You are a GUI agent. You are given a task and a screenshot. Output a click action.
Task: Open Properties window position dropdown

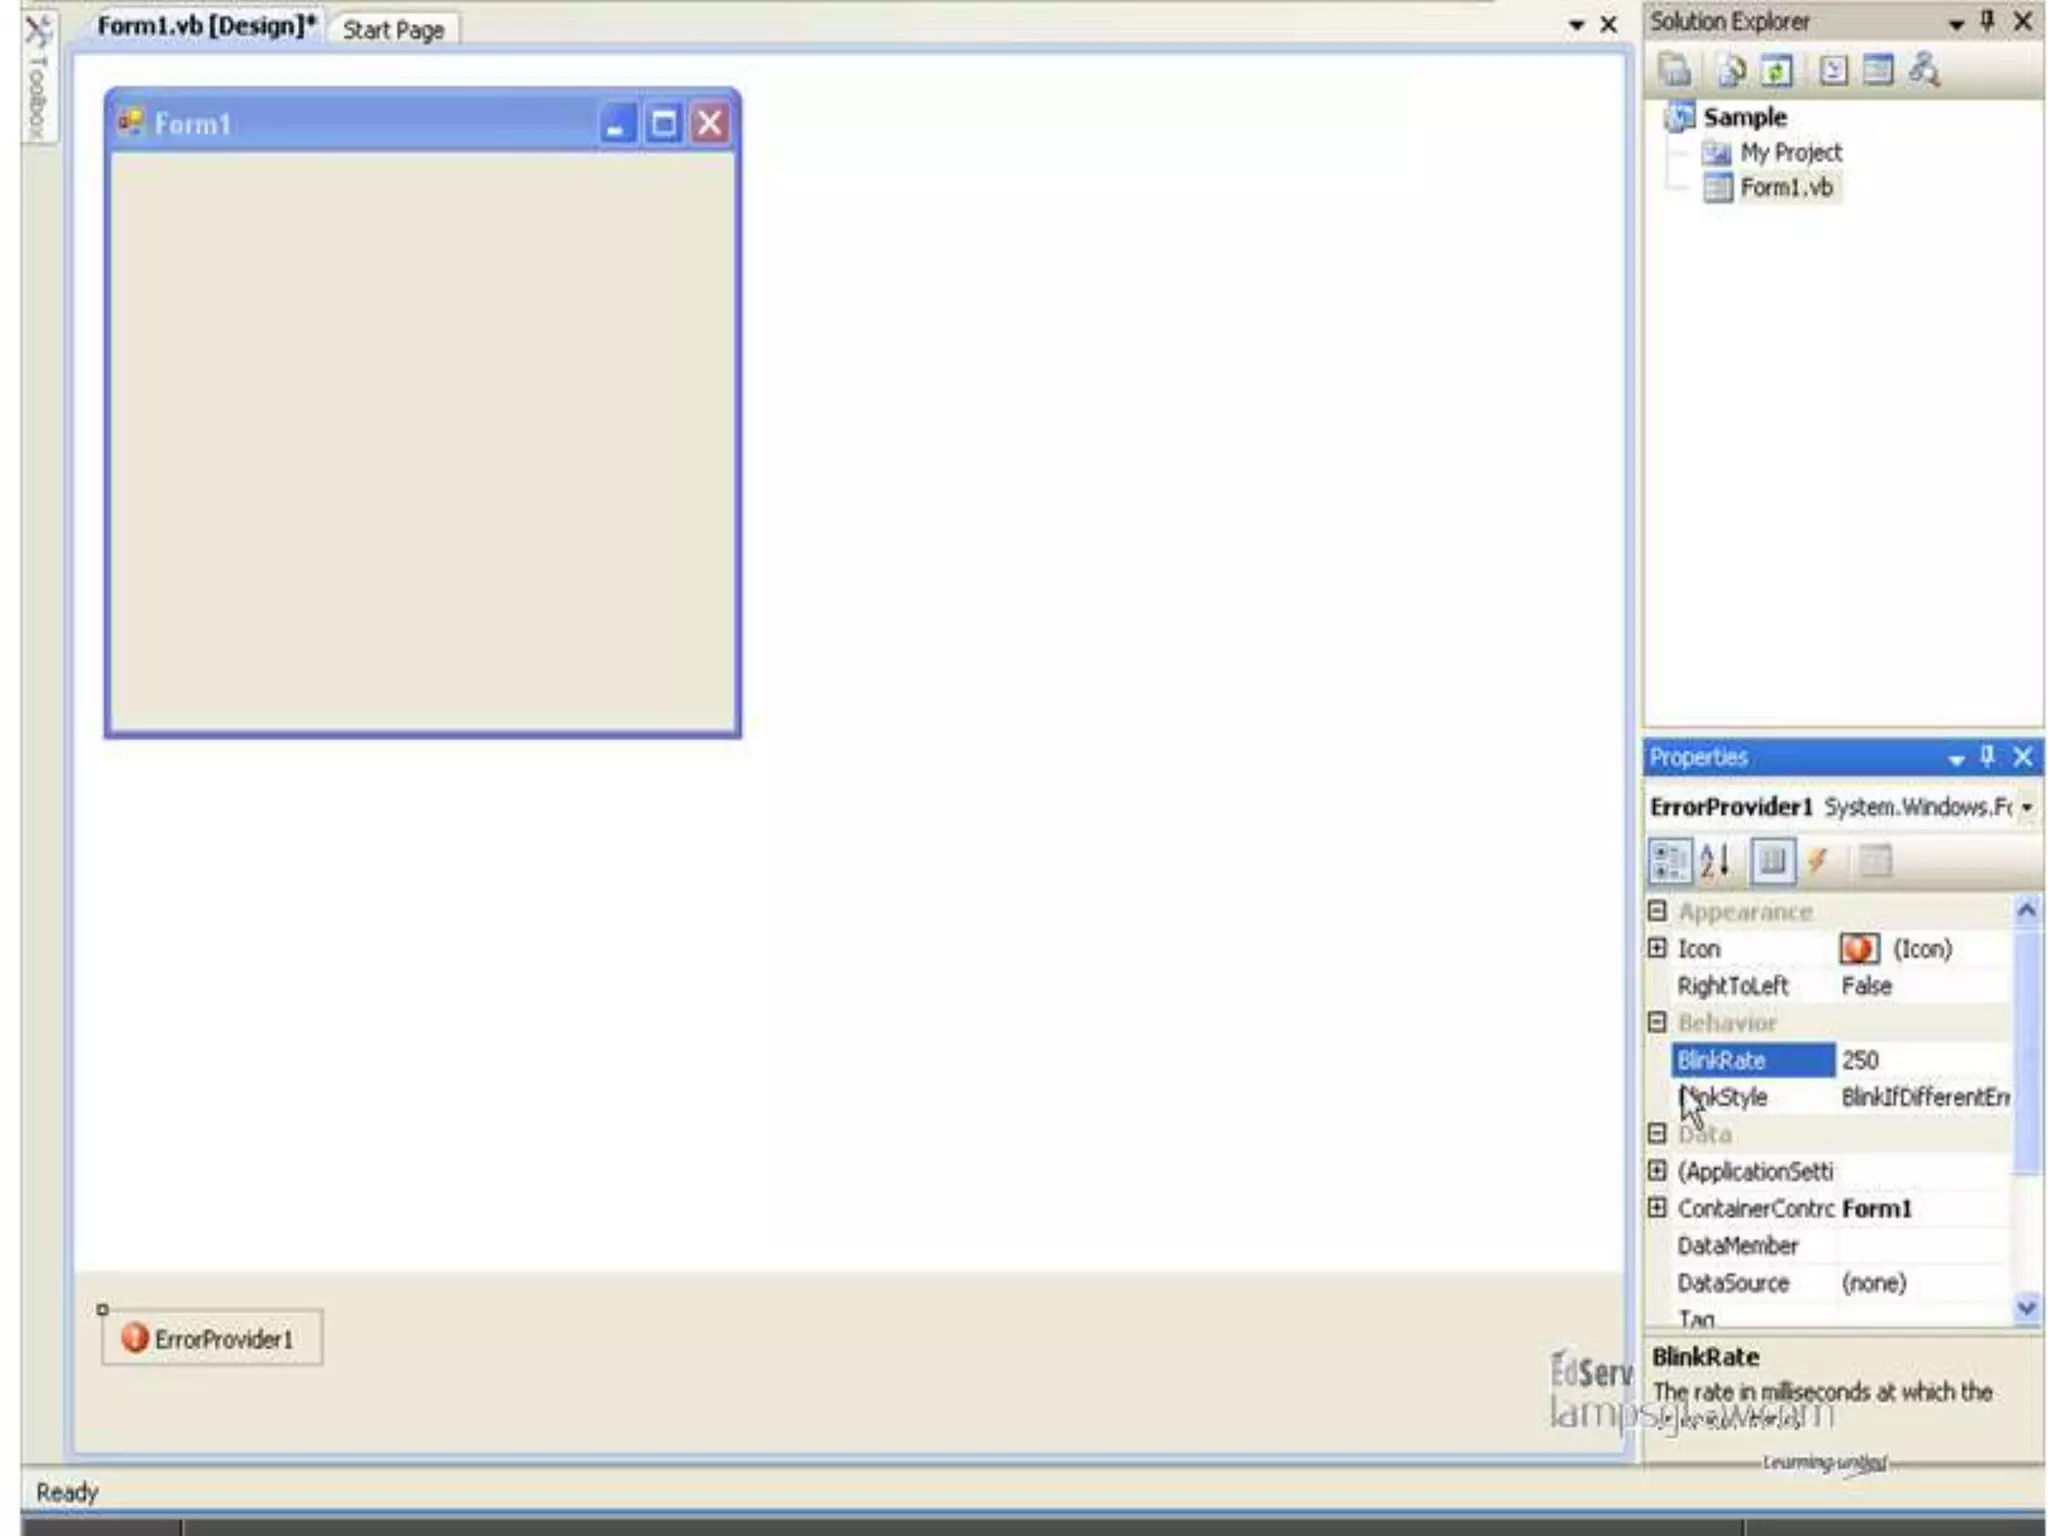(x=1956, y=760)
